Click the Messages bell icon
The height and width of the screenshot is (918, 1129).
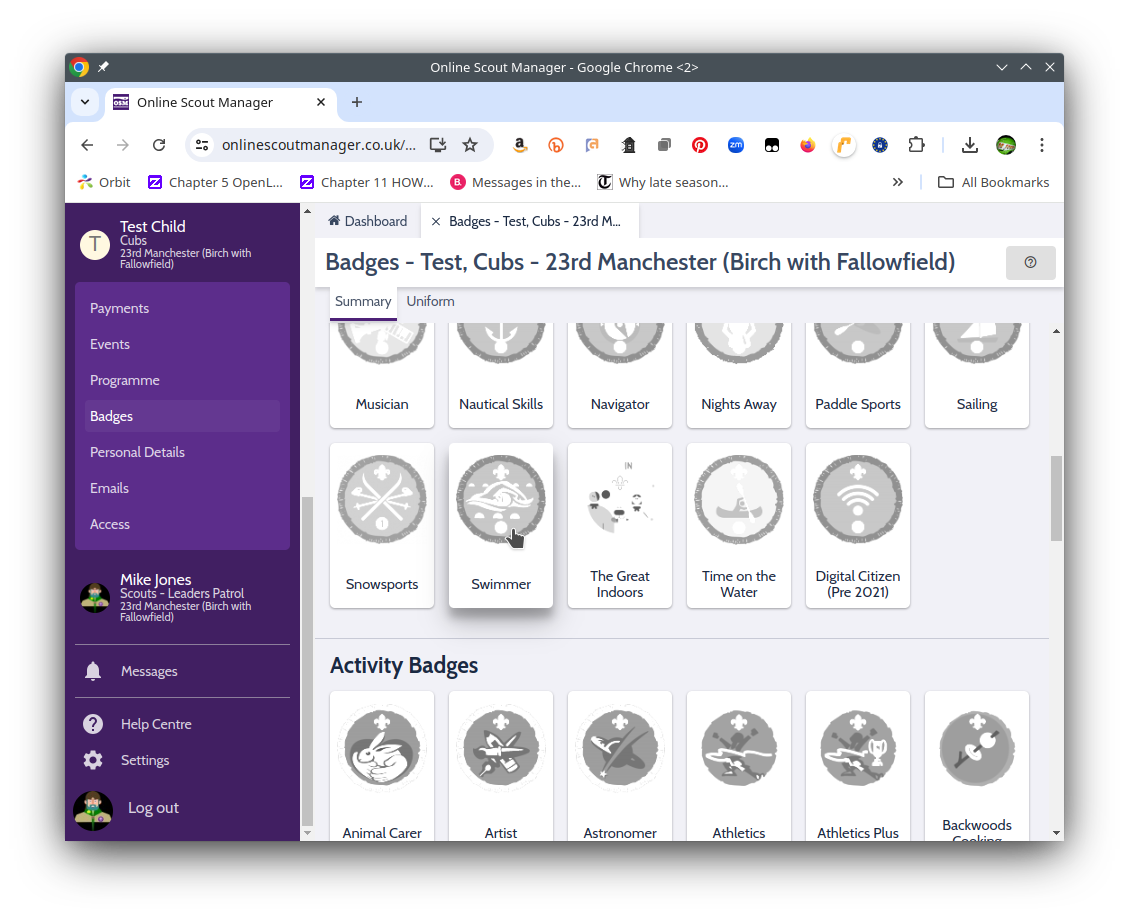point(93,671)
